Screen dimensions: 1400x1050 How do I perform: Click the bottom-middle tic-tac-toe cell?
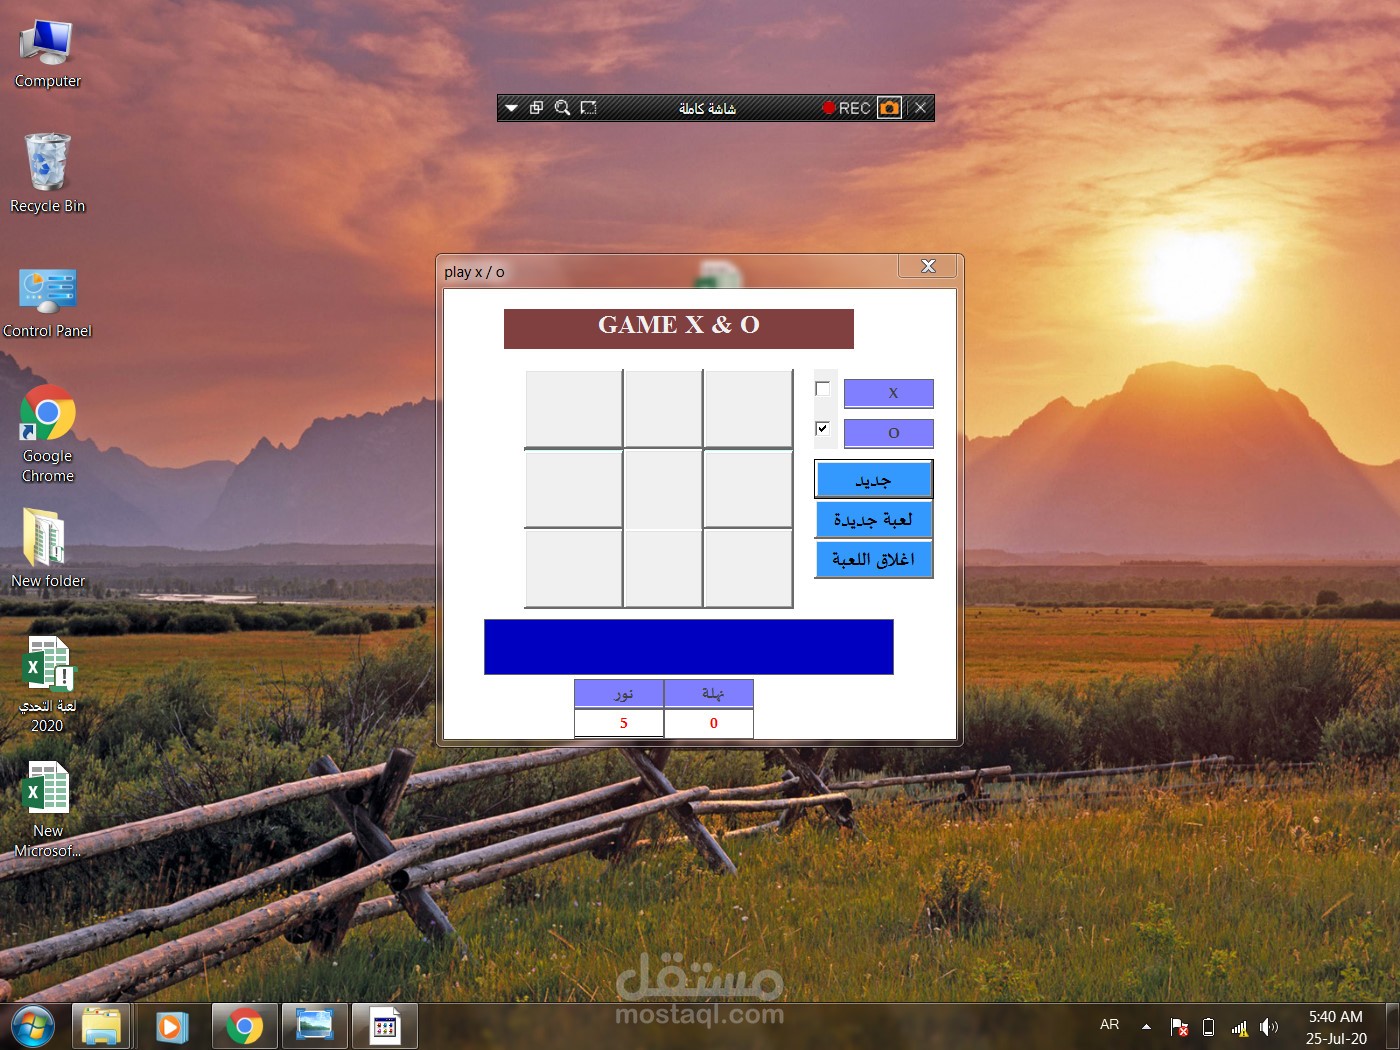click(663, 568)
